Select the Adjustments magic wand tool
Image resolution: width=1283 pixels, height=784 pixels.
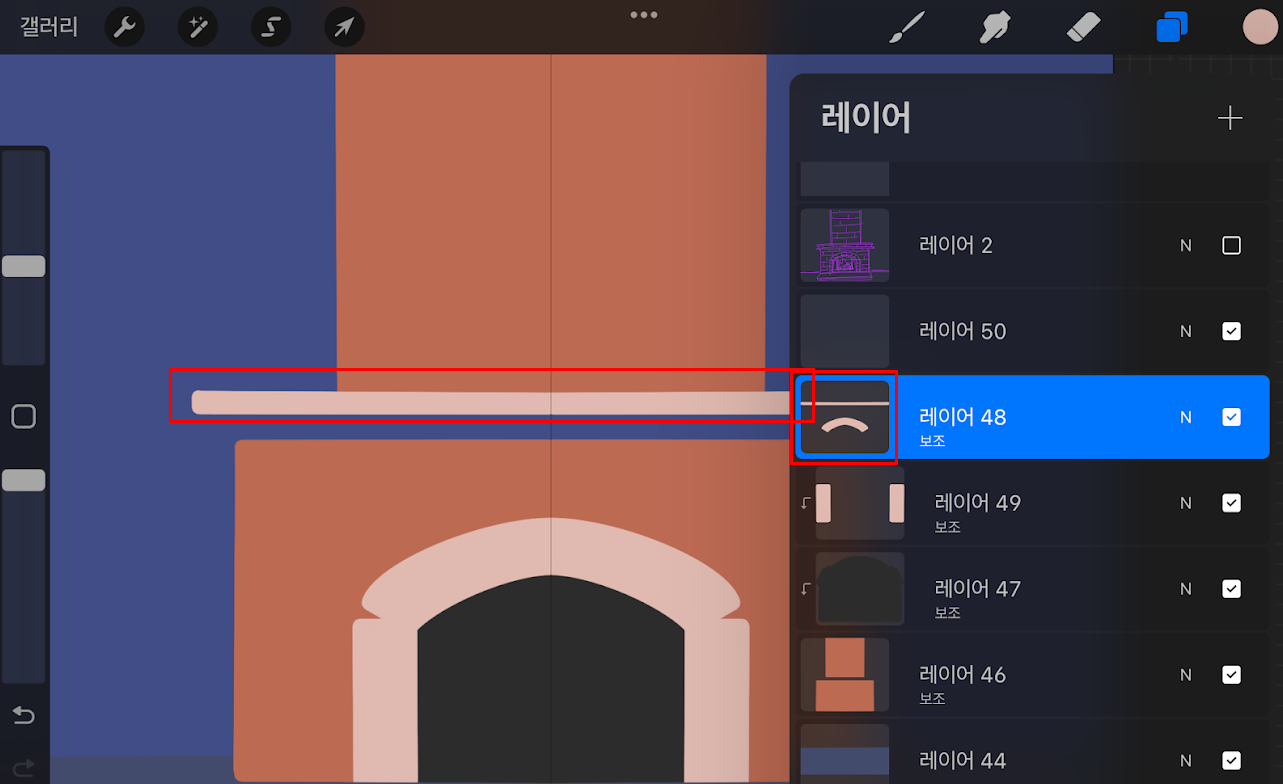click(197, 27)
